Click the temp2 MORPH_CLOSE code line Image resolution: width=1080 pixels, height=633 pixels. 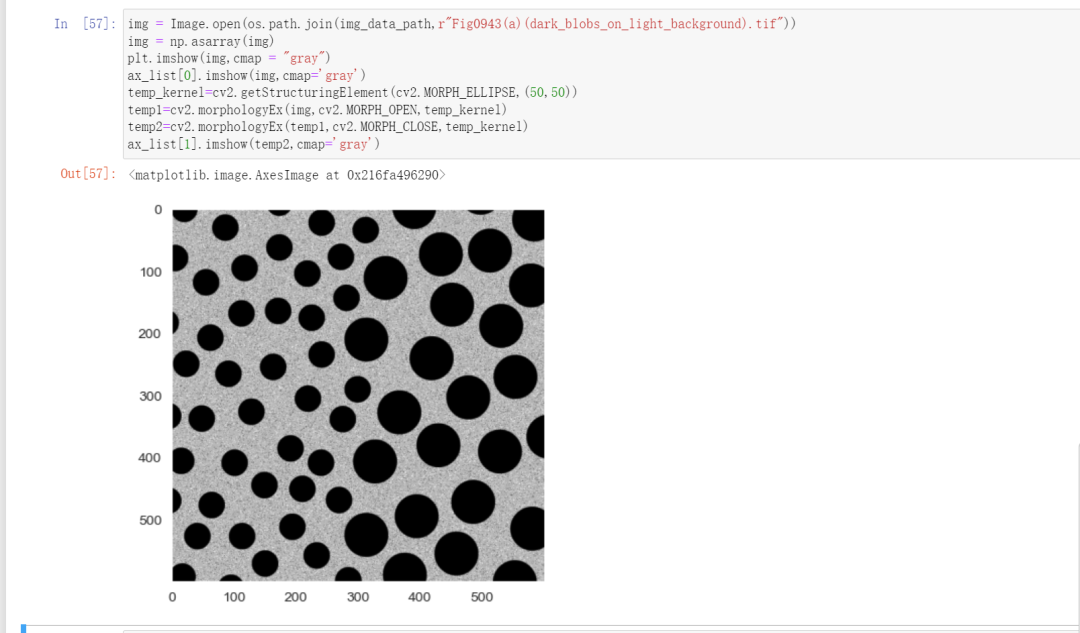[328, 127]
